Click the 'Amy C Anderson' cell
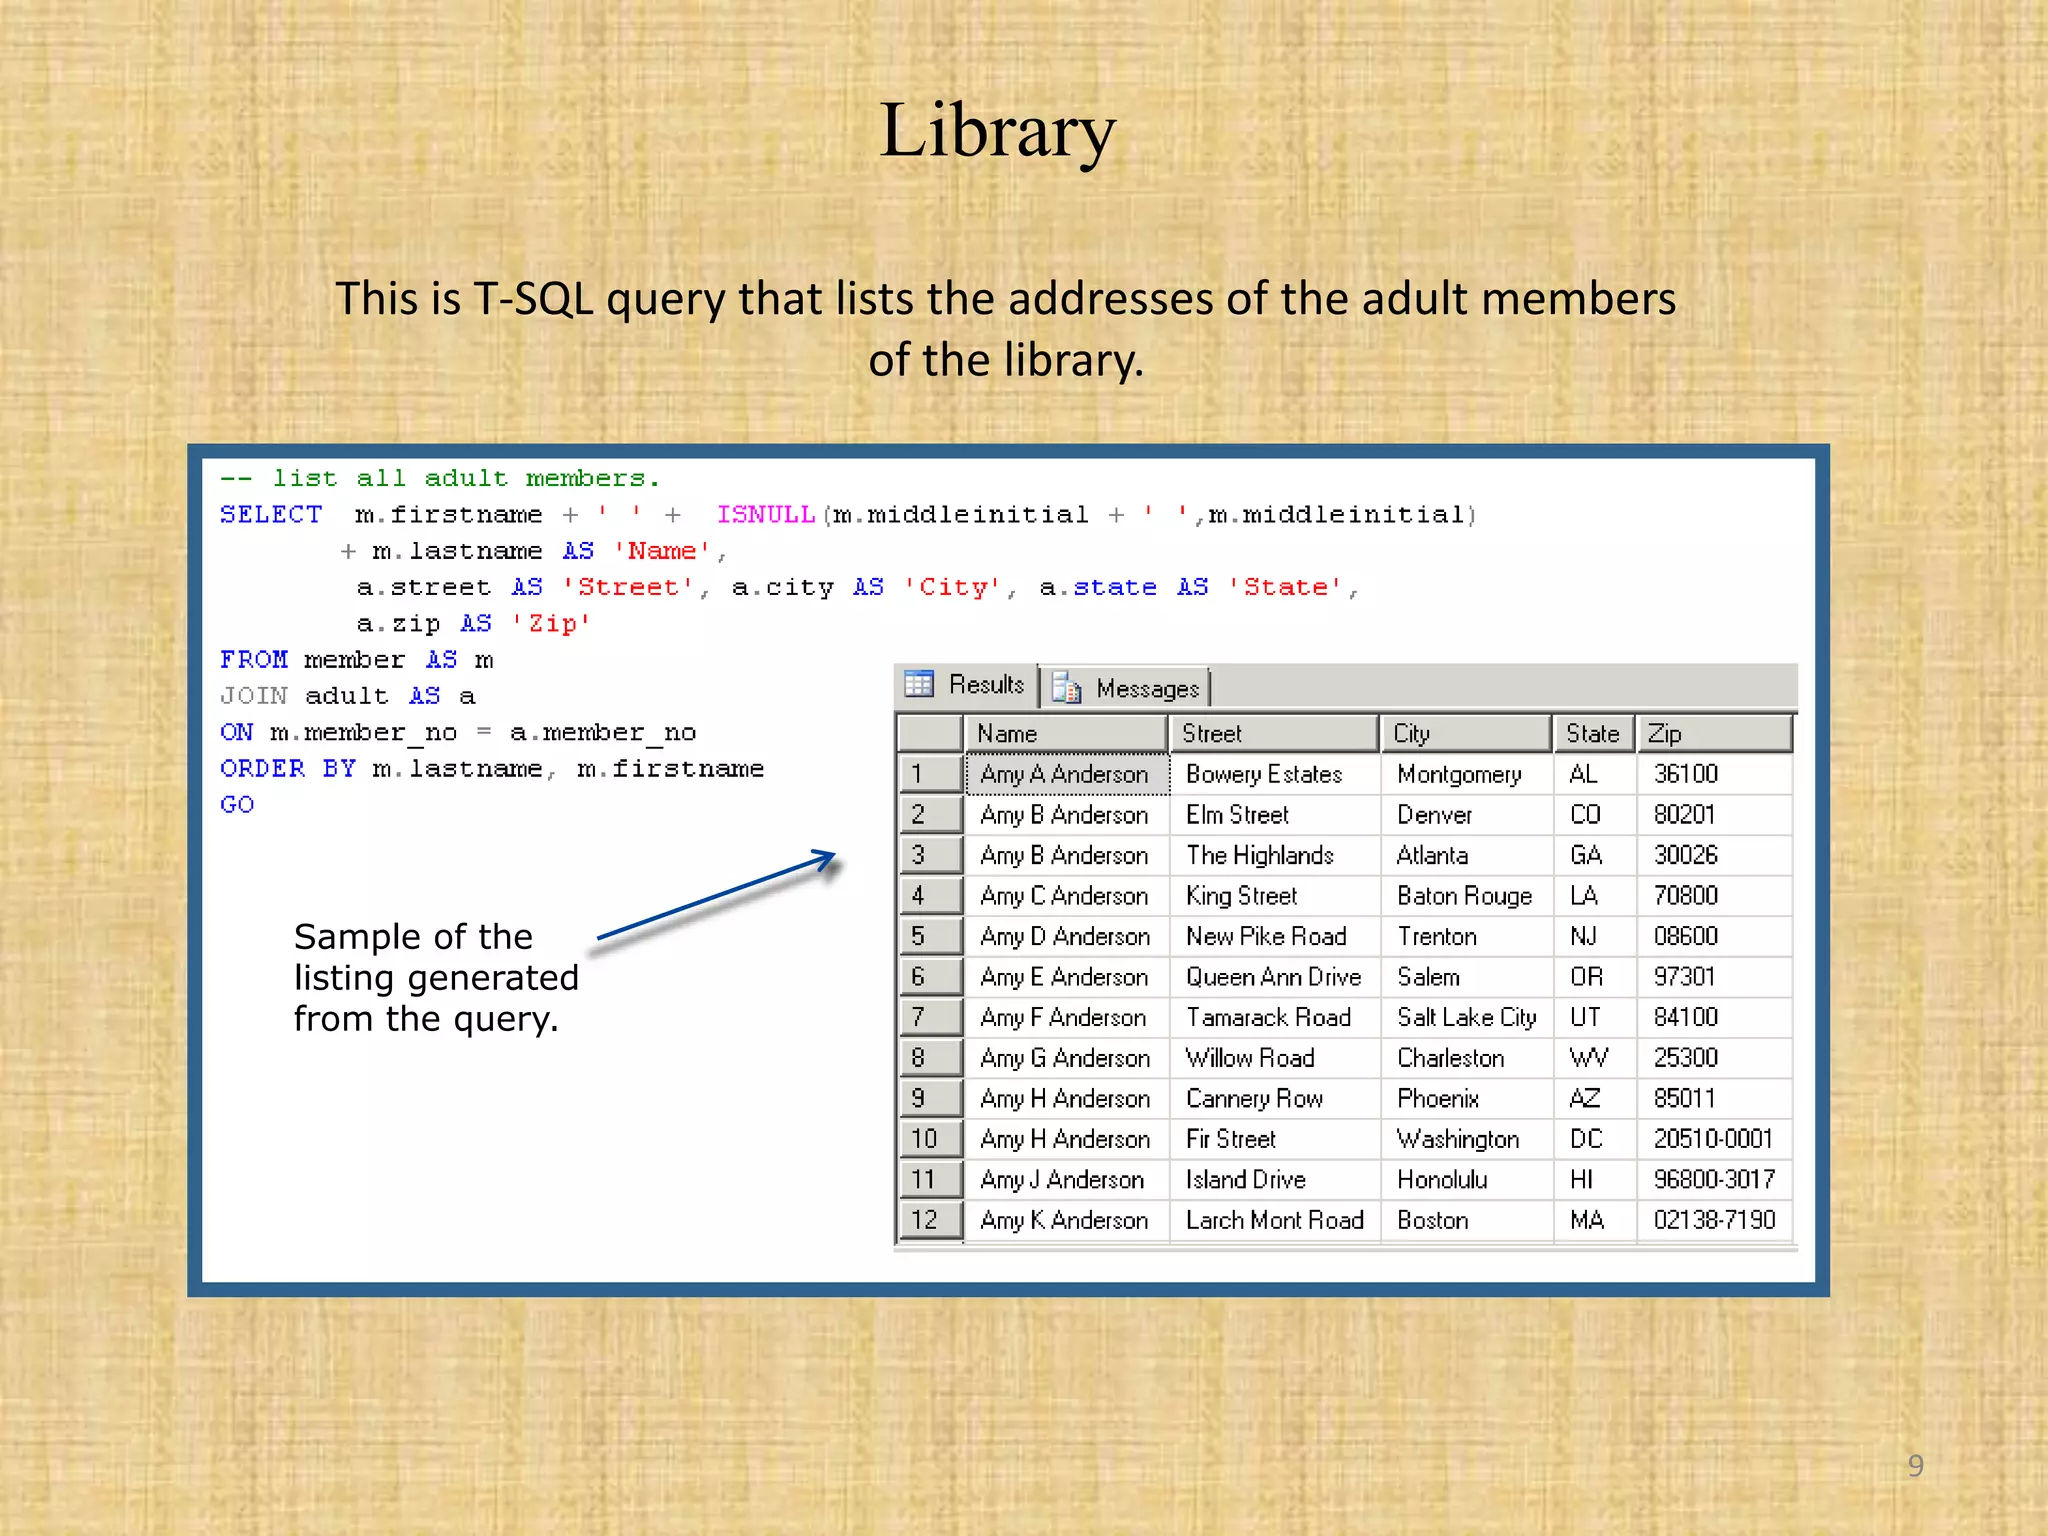 click(1067, 896)
